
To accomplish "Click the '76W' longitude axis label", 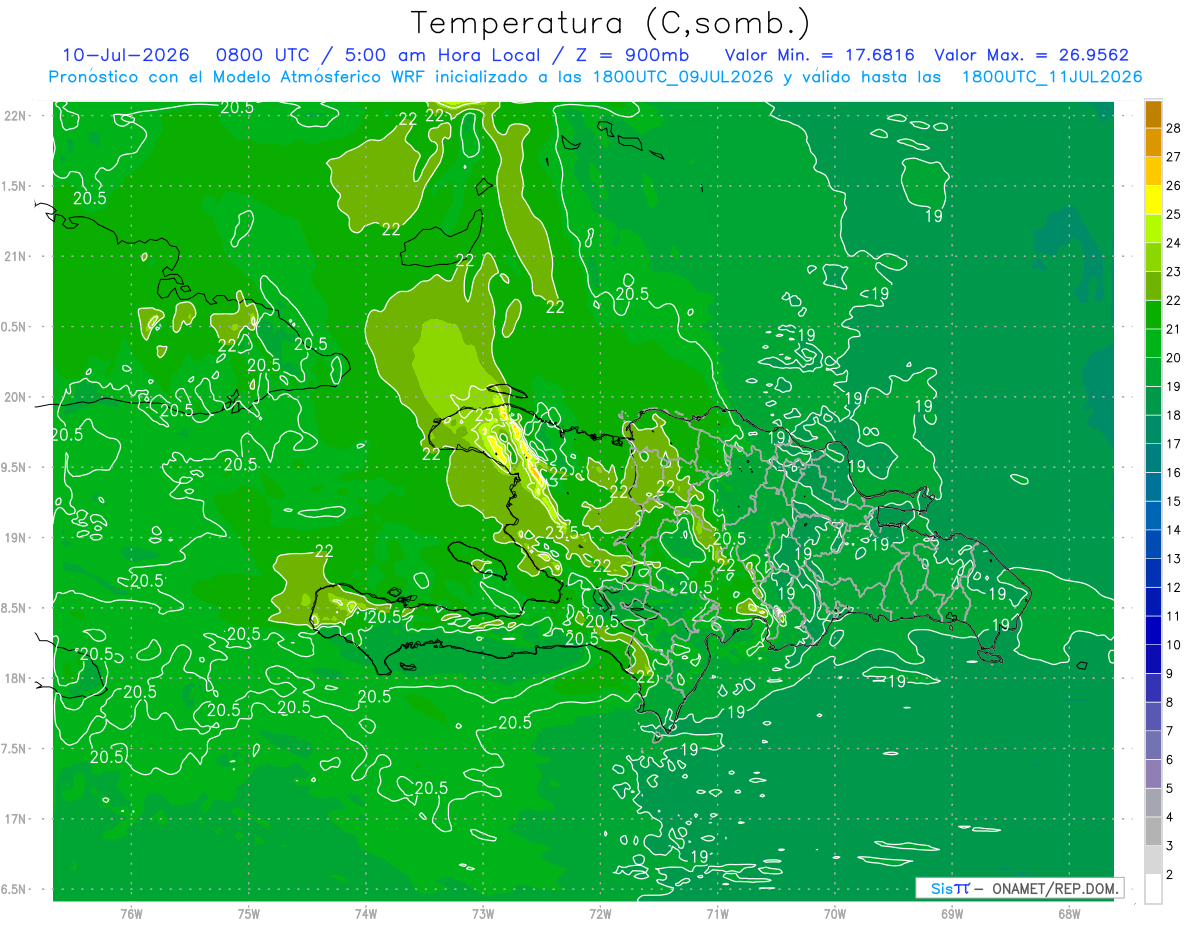I will click(x=131, y=913).
